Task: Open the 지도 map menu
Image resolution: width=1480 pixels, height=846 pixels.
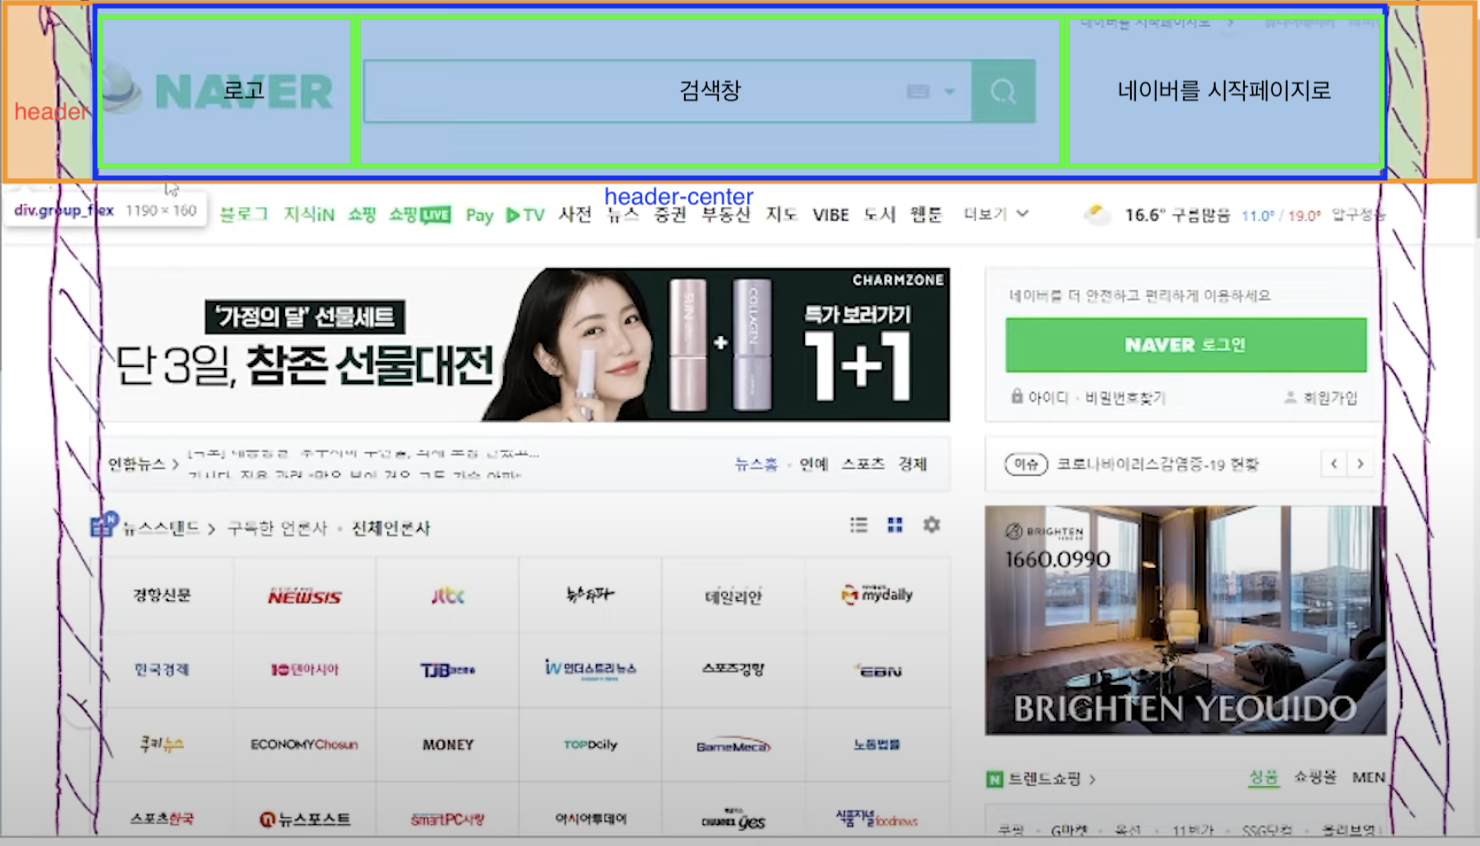Action: [x=781, y=214]
